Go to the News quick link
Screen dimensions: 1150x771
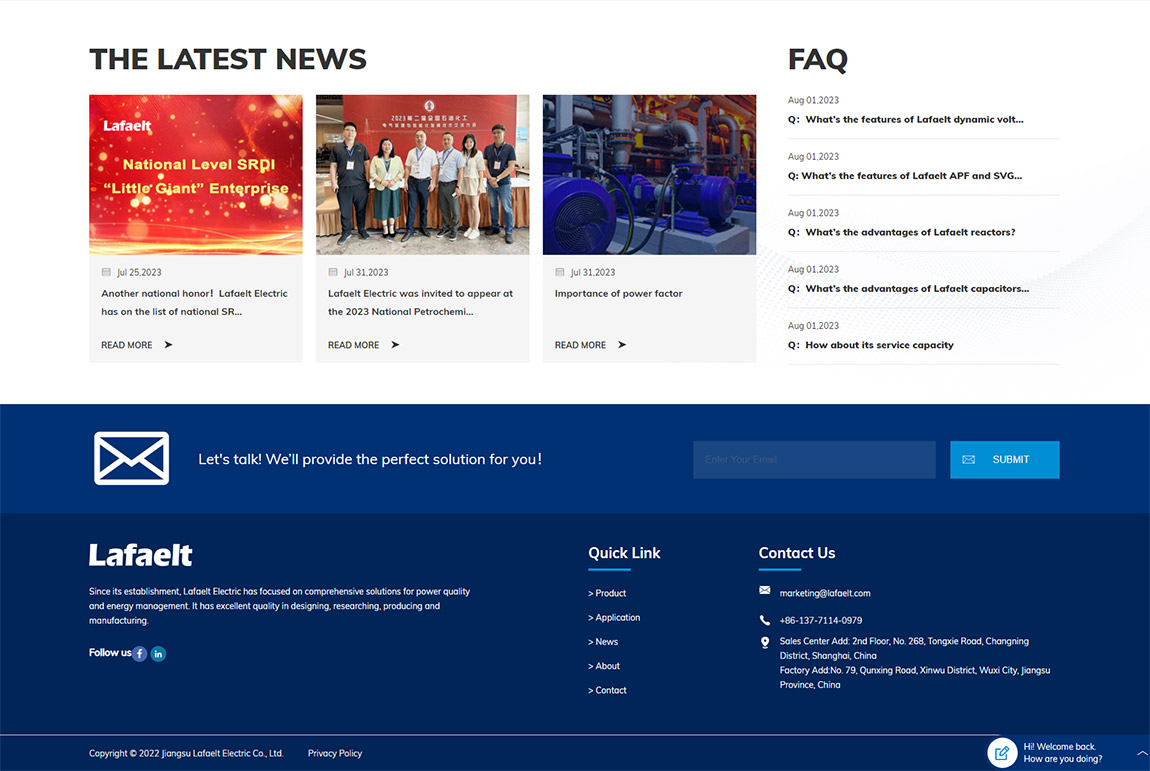603,642
